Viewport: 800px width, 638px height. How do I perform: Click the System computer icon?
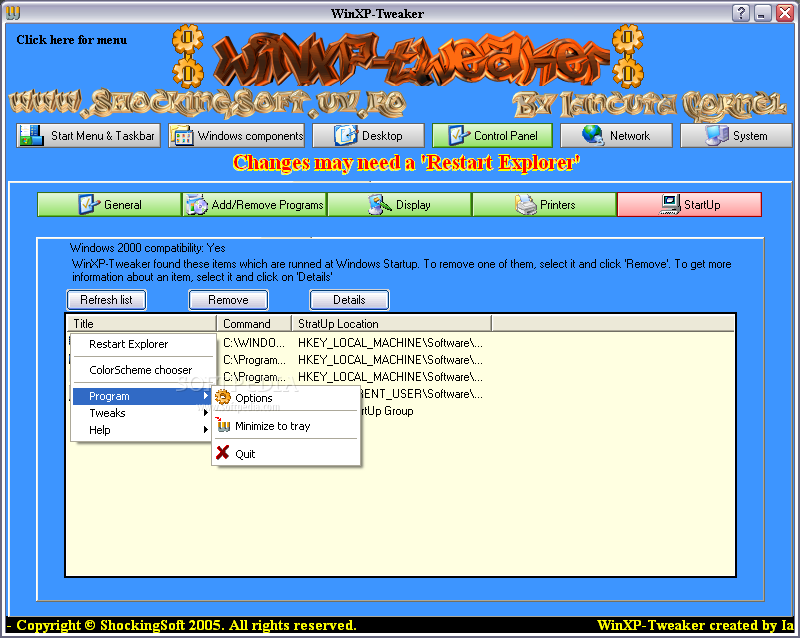pyautogui.click(x=717, y=135)
